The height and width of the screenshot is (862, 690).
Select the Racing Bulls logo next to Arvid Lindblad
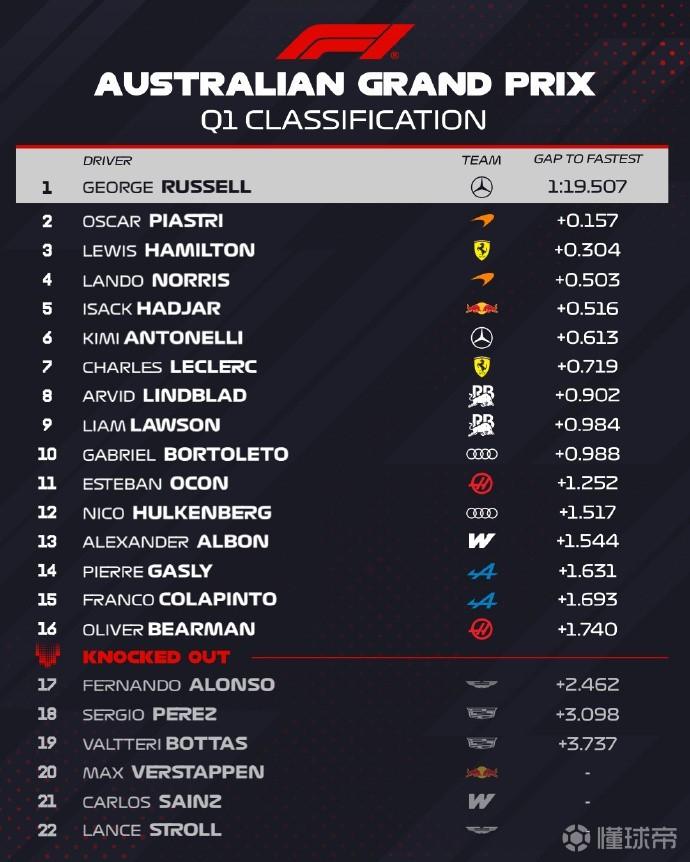(481, 396)
